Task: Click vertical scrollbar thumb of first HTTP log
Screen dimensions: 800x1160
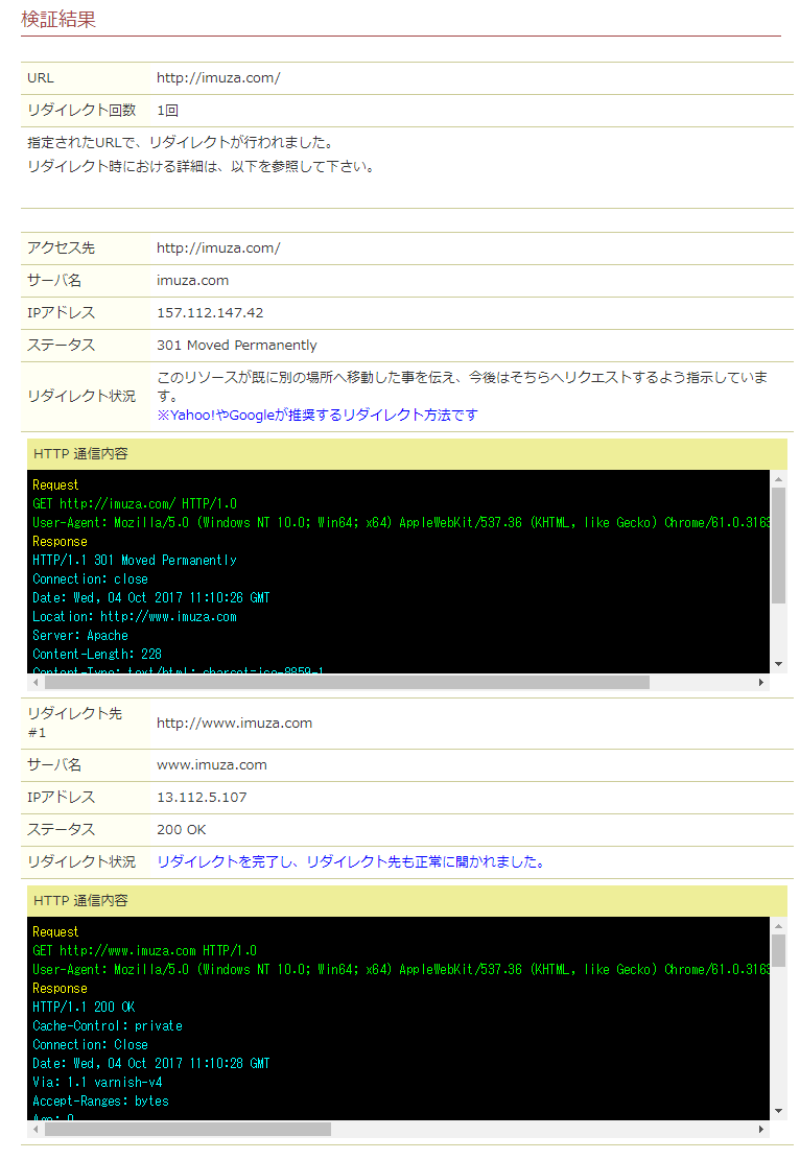Action: [778, 546]
